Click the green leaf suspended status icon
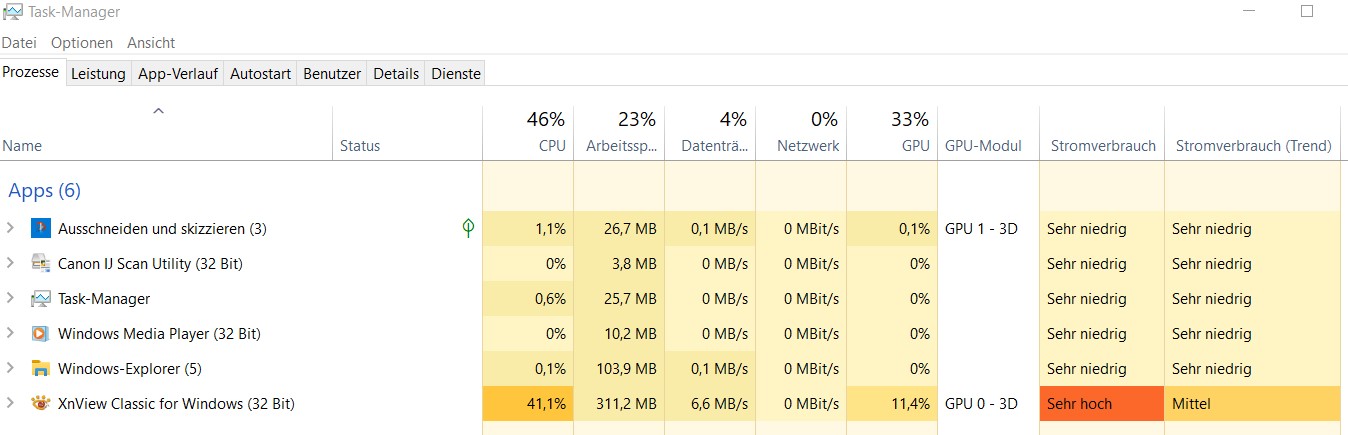1348x435 pixels. [467, 228]
